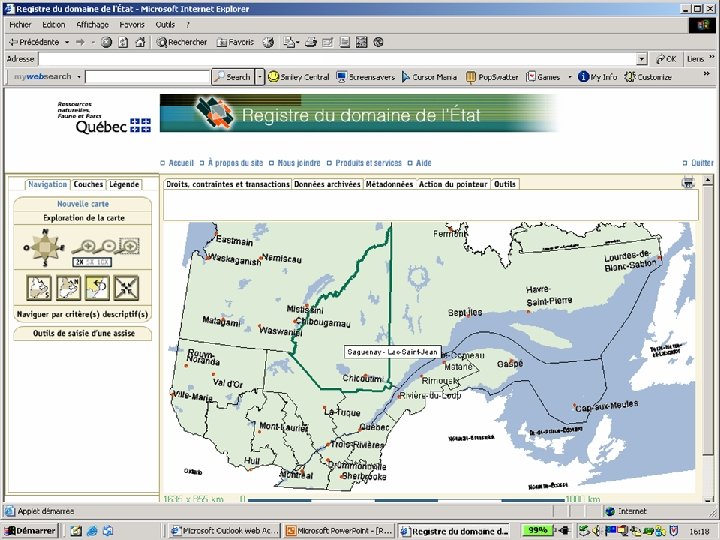Open the Edition menu
Viewport: 720px width, 540px height.
(x=54, y=25)
